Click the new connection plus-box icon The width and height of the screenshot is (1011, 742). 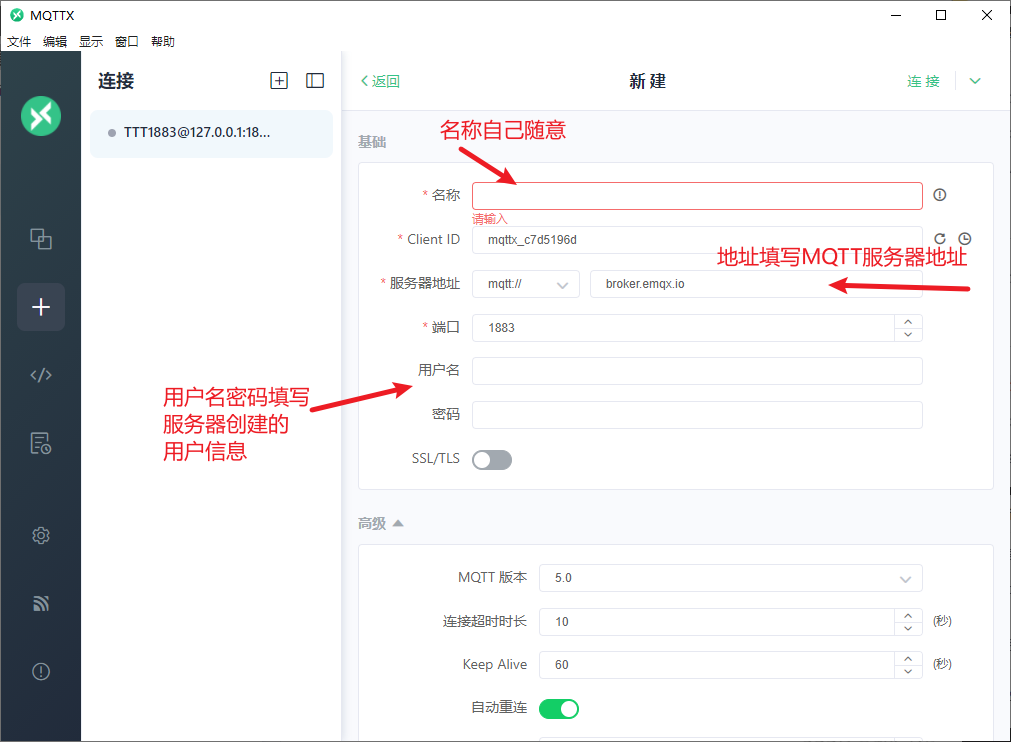coord(279,81)
